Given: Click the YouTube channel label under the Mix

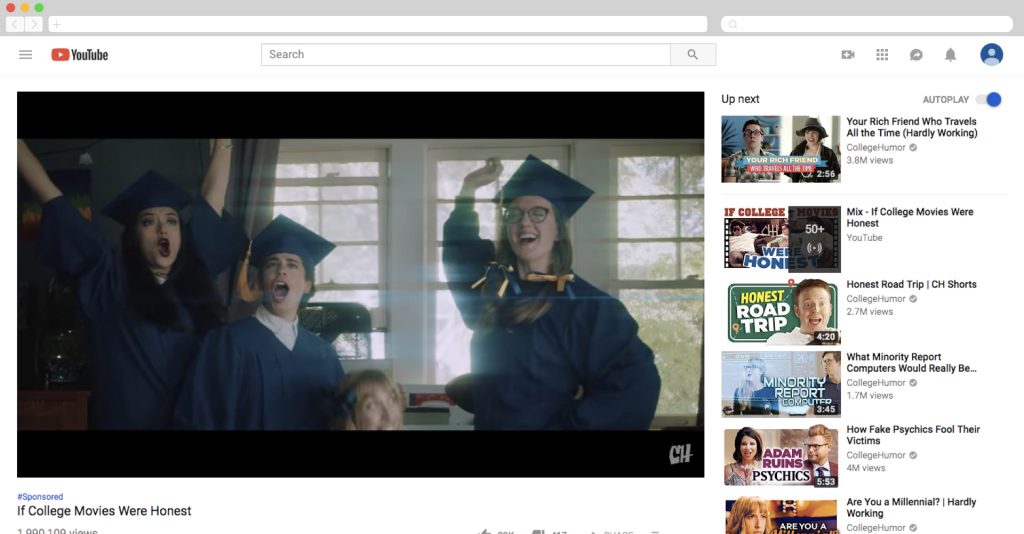Looking at the screenshot, I should [864, 238].
